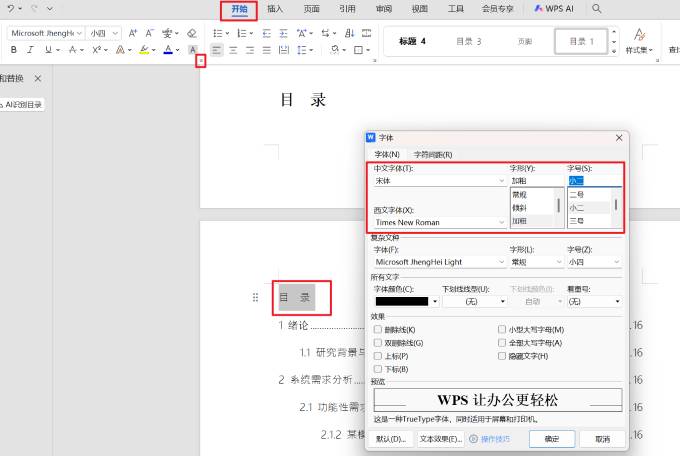The width and height of the screenshot is (680, 456).
Task: Increase paragraph indent
Action: (283, 33)
